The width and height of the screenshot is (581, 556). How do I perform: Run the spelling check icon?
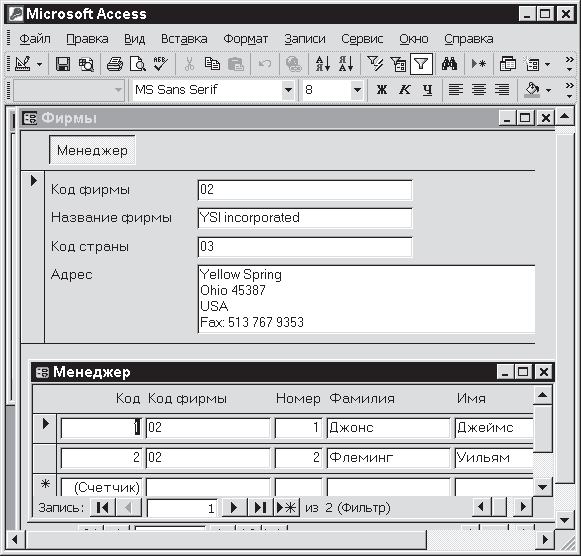click(x=161, y=64)
